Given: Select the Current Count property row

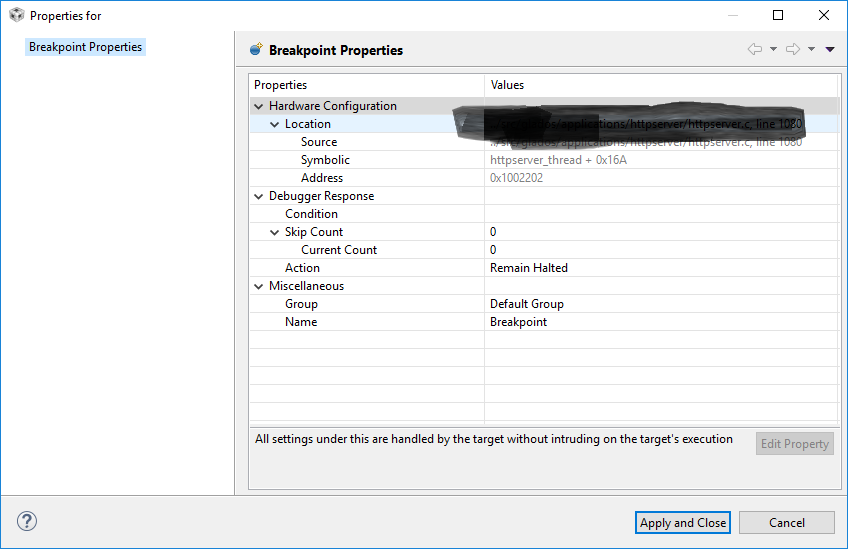Looking at the screenshot, I should tap(544, 249).
